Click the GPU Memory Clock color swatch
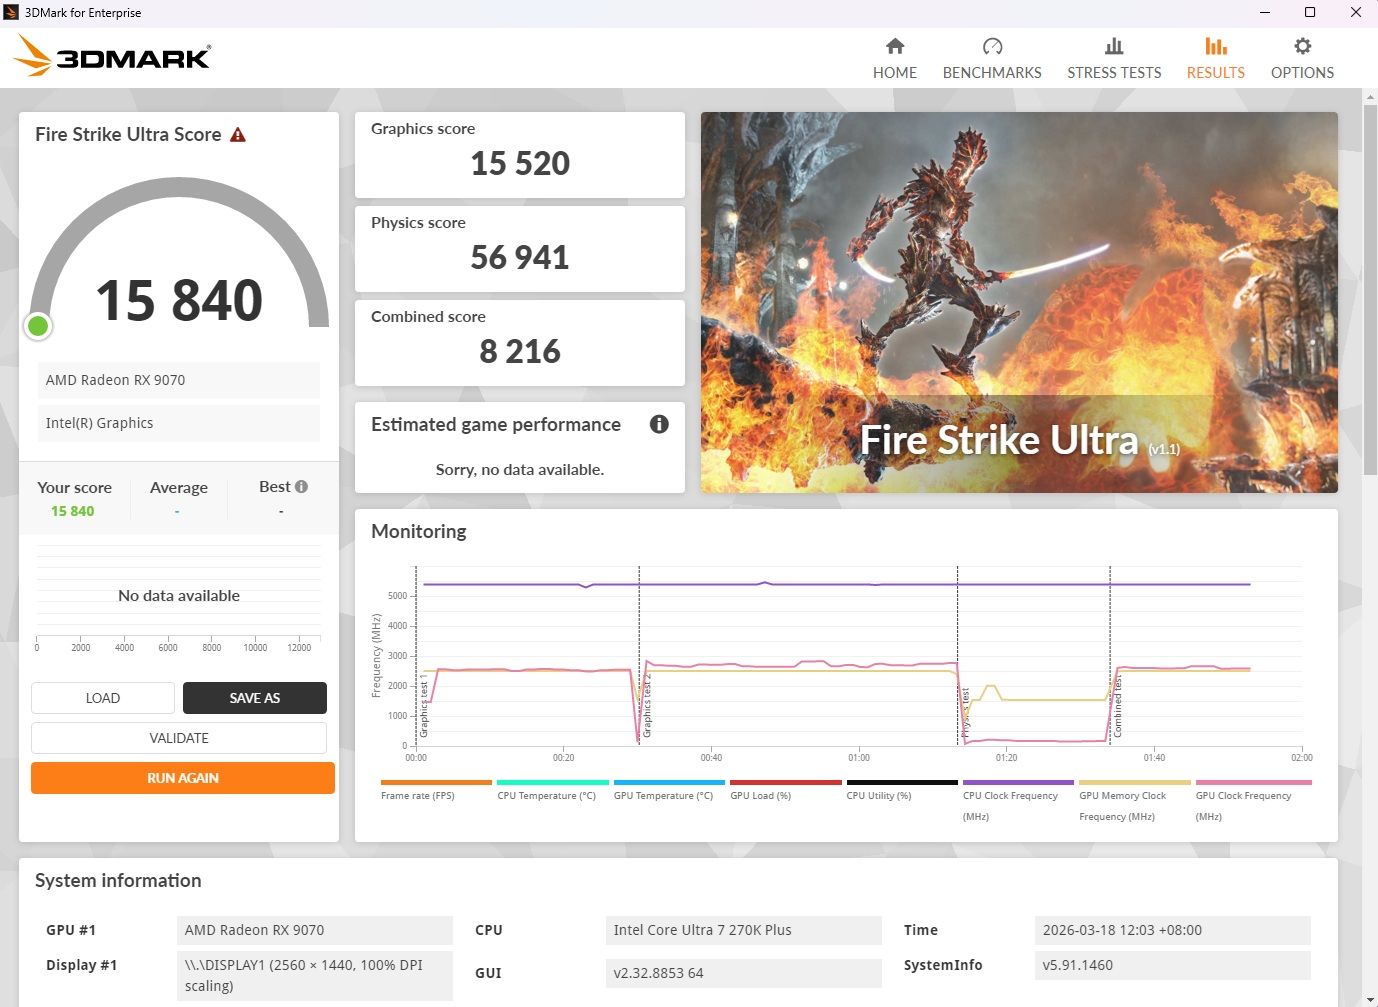 [x=1134, y=783]
